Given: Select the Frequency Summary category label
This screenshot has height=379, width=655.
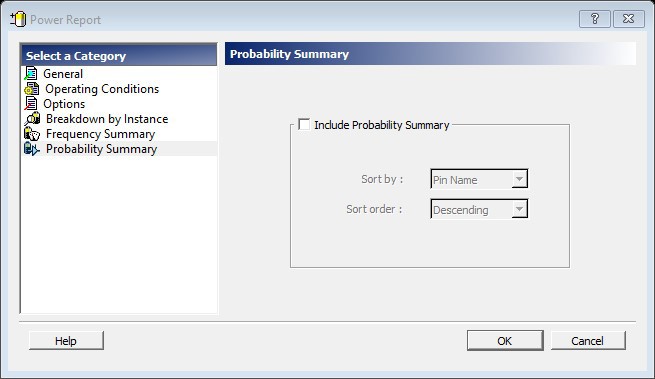Looking at the screenshot, I should [100, 134].
